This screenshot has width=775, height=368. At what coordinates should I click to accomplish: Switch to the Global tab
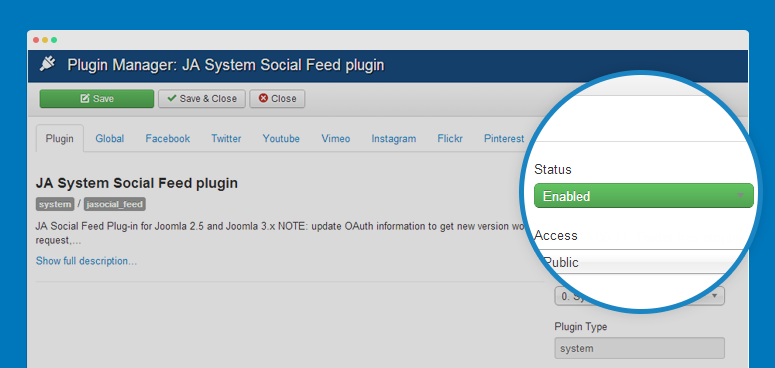[110, 139]
